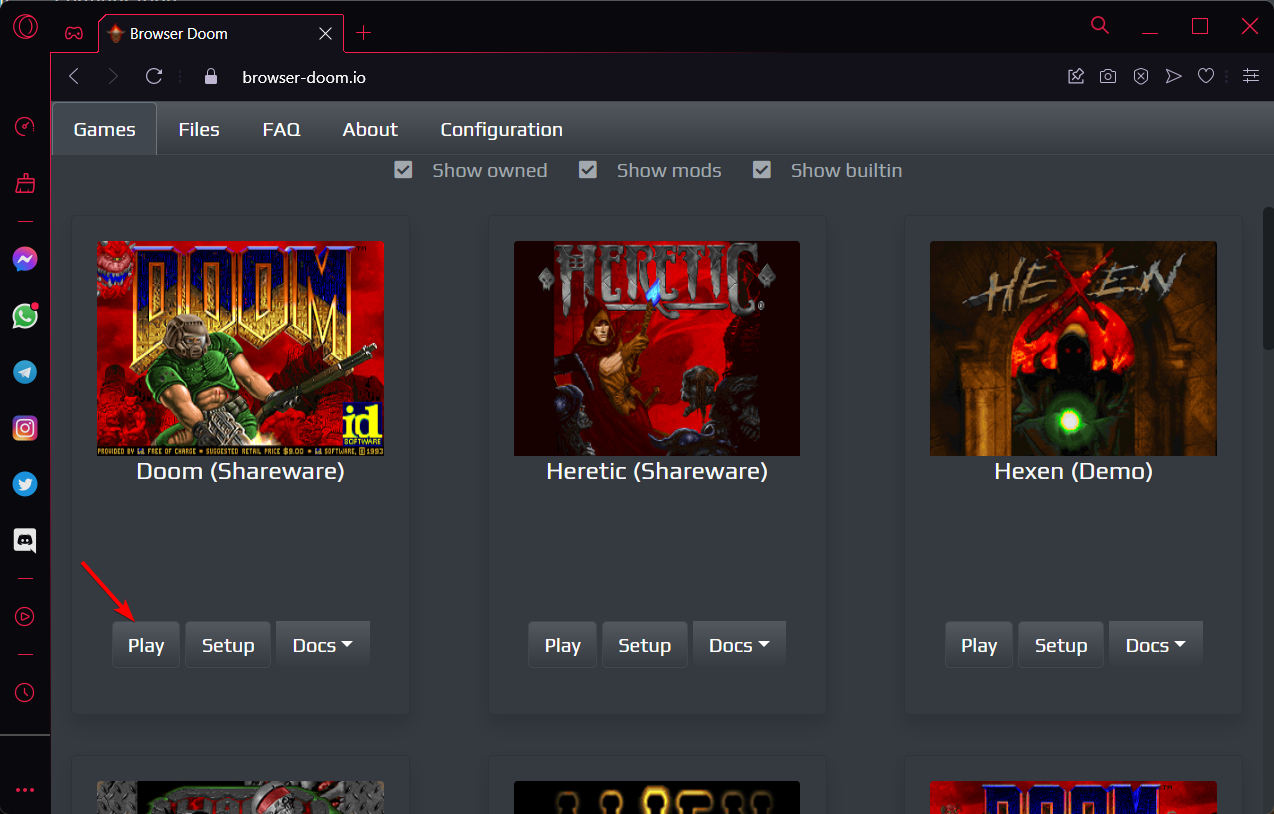
Task: Expand Docs dropdown for Hexen (Demo)
Action: pos(1156,645)
